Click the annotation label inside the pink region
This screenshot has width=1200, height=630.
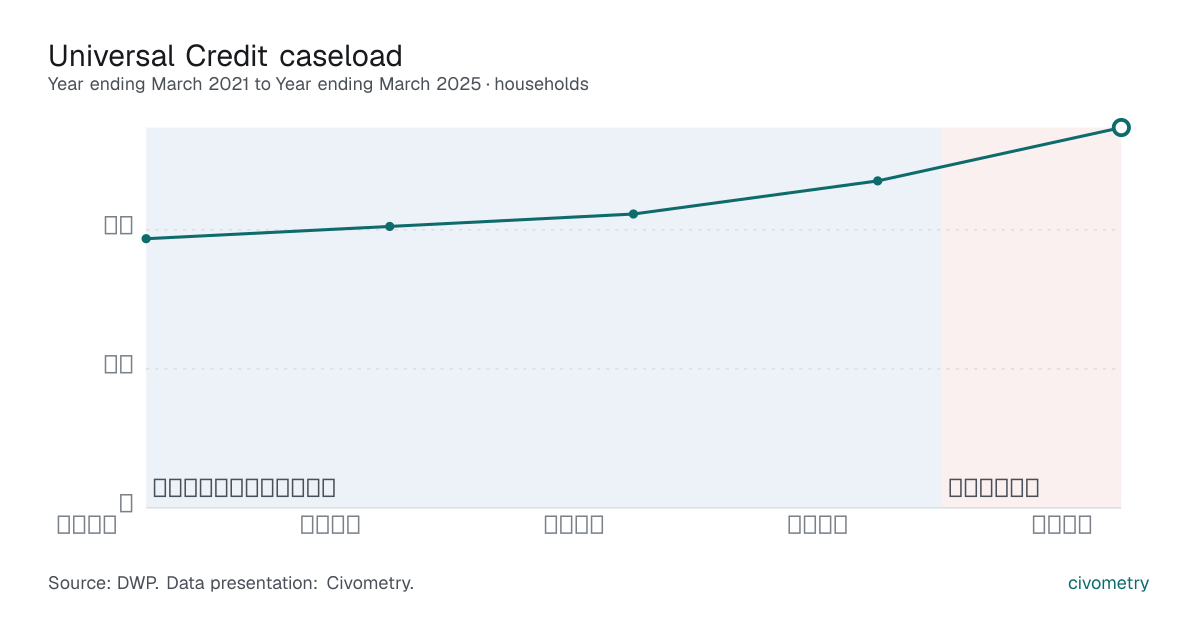[x=994, y=488]
